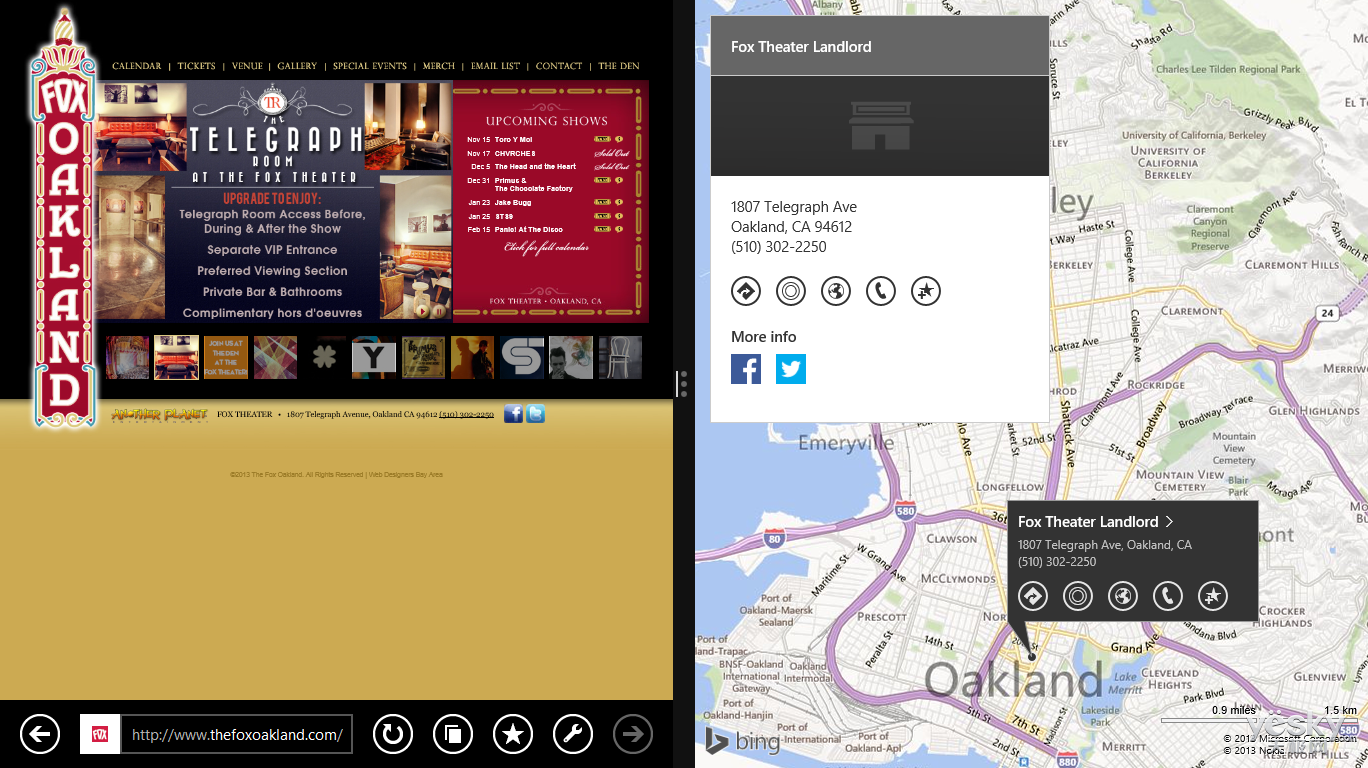Screen dimensions: 1368x768
Task: Select the theater interior thumbnail
Action: coord(128,357)
